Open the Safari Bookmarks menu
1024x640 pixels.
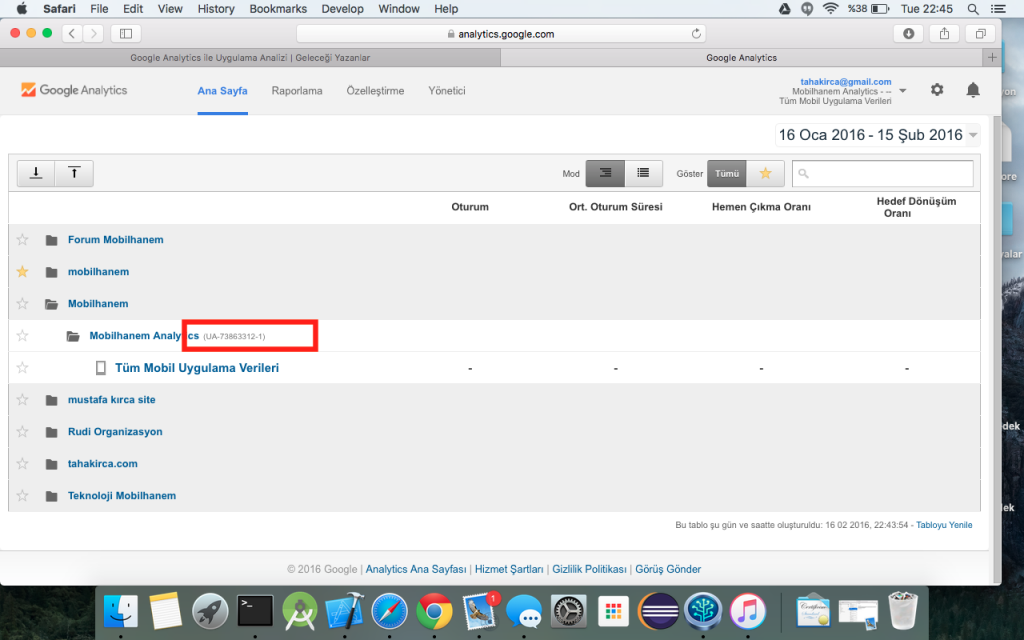pyautogui.click(x=278, y=8)
